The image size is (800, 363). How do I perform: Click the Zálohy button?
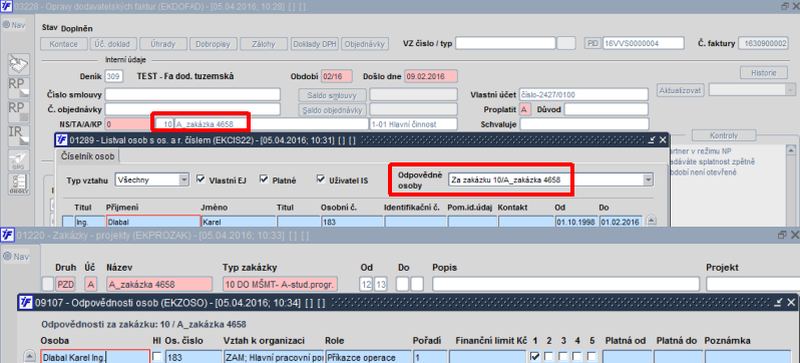pyautogui.click(x=264, y=44)
